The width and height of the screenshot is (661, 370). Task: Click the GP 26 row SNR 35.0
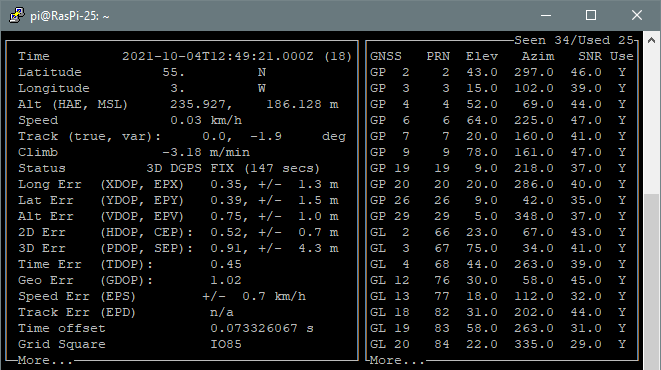[x=586, y=201]
